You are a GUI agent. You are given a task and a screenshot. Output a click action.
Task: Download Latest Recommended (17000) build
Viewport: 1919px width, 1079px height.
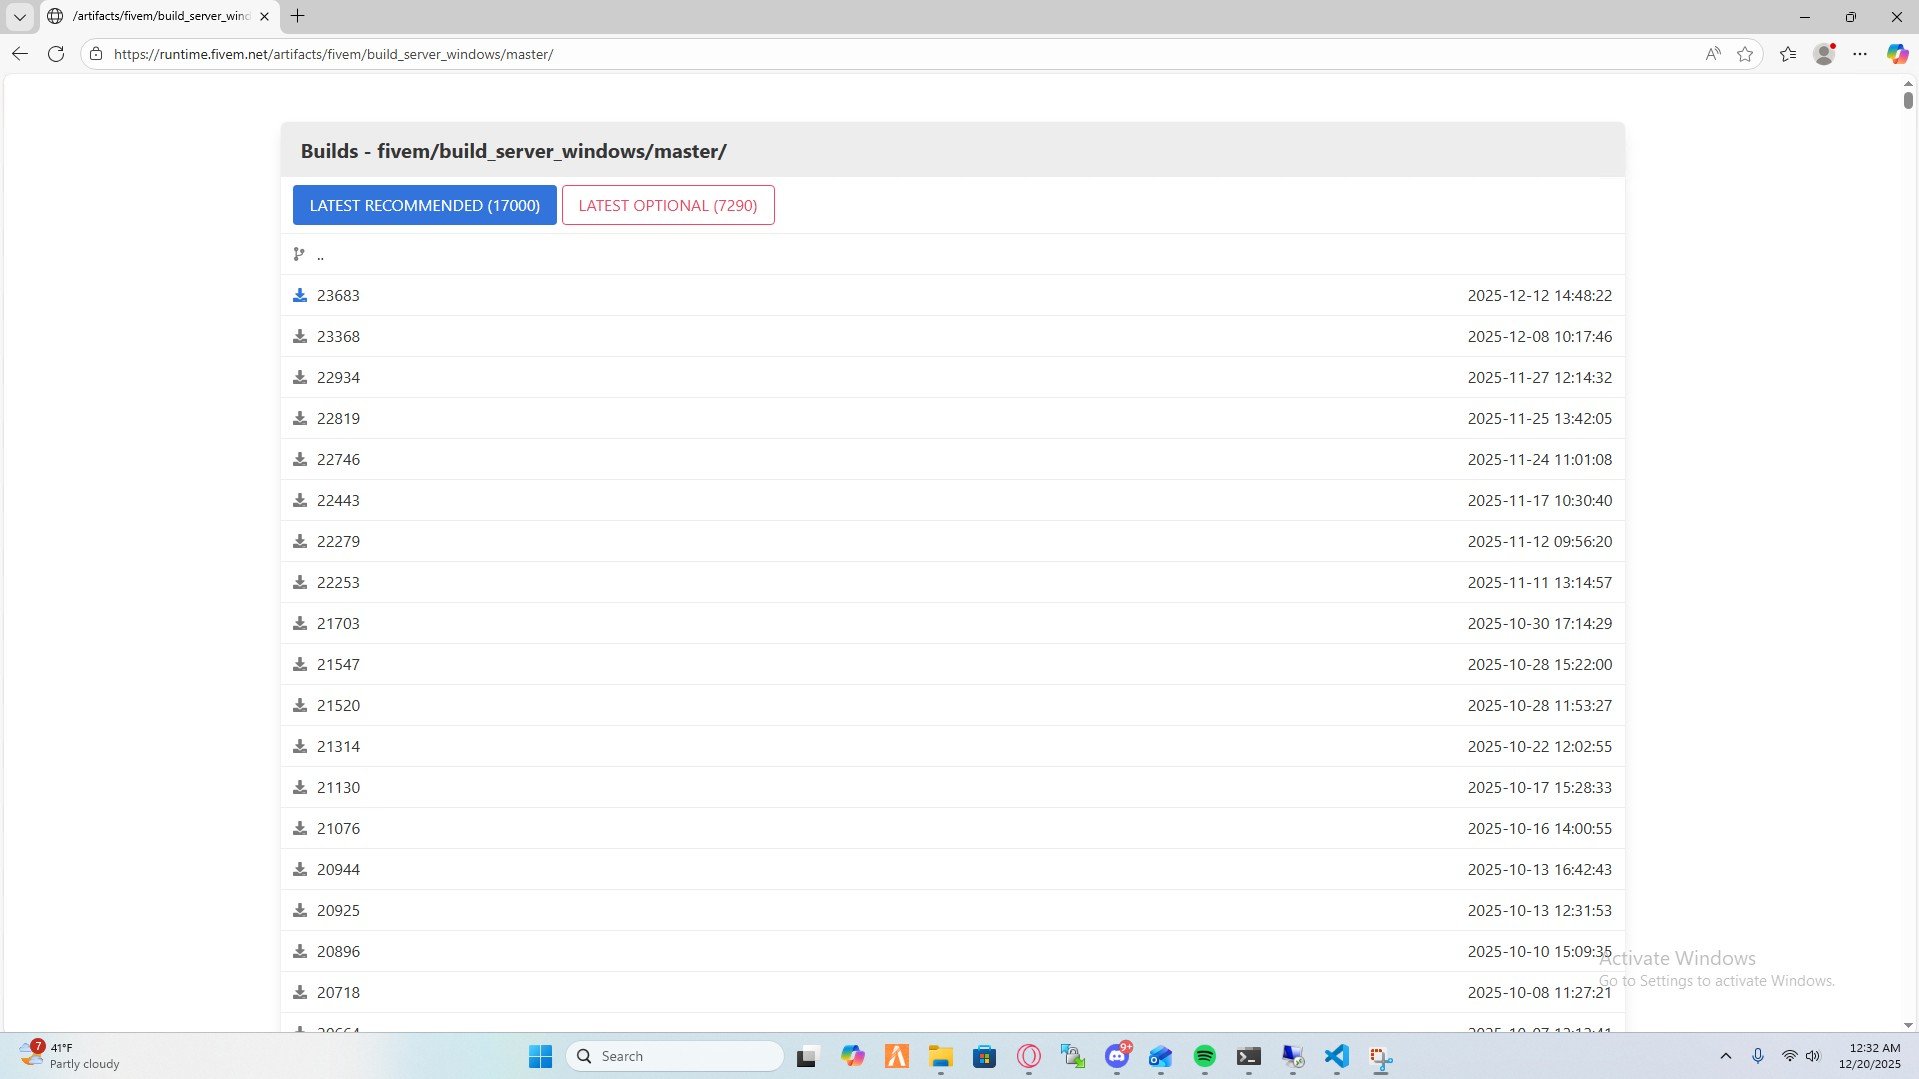(x=425, y=205)
